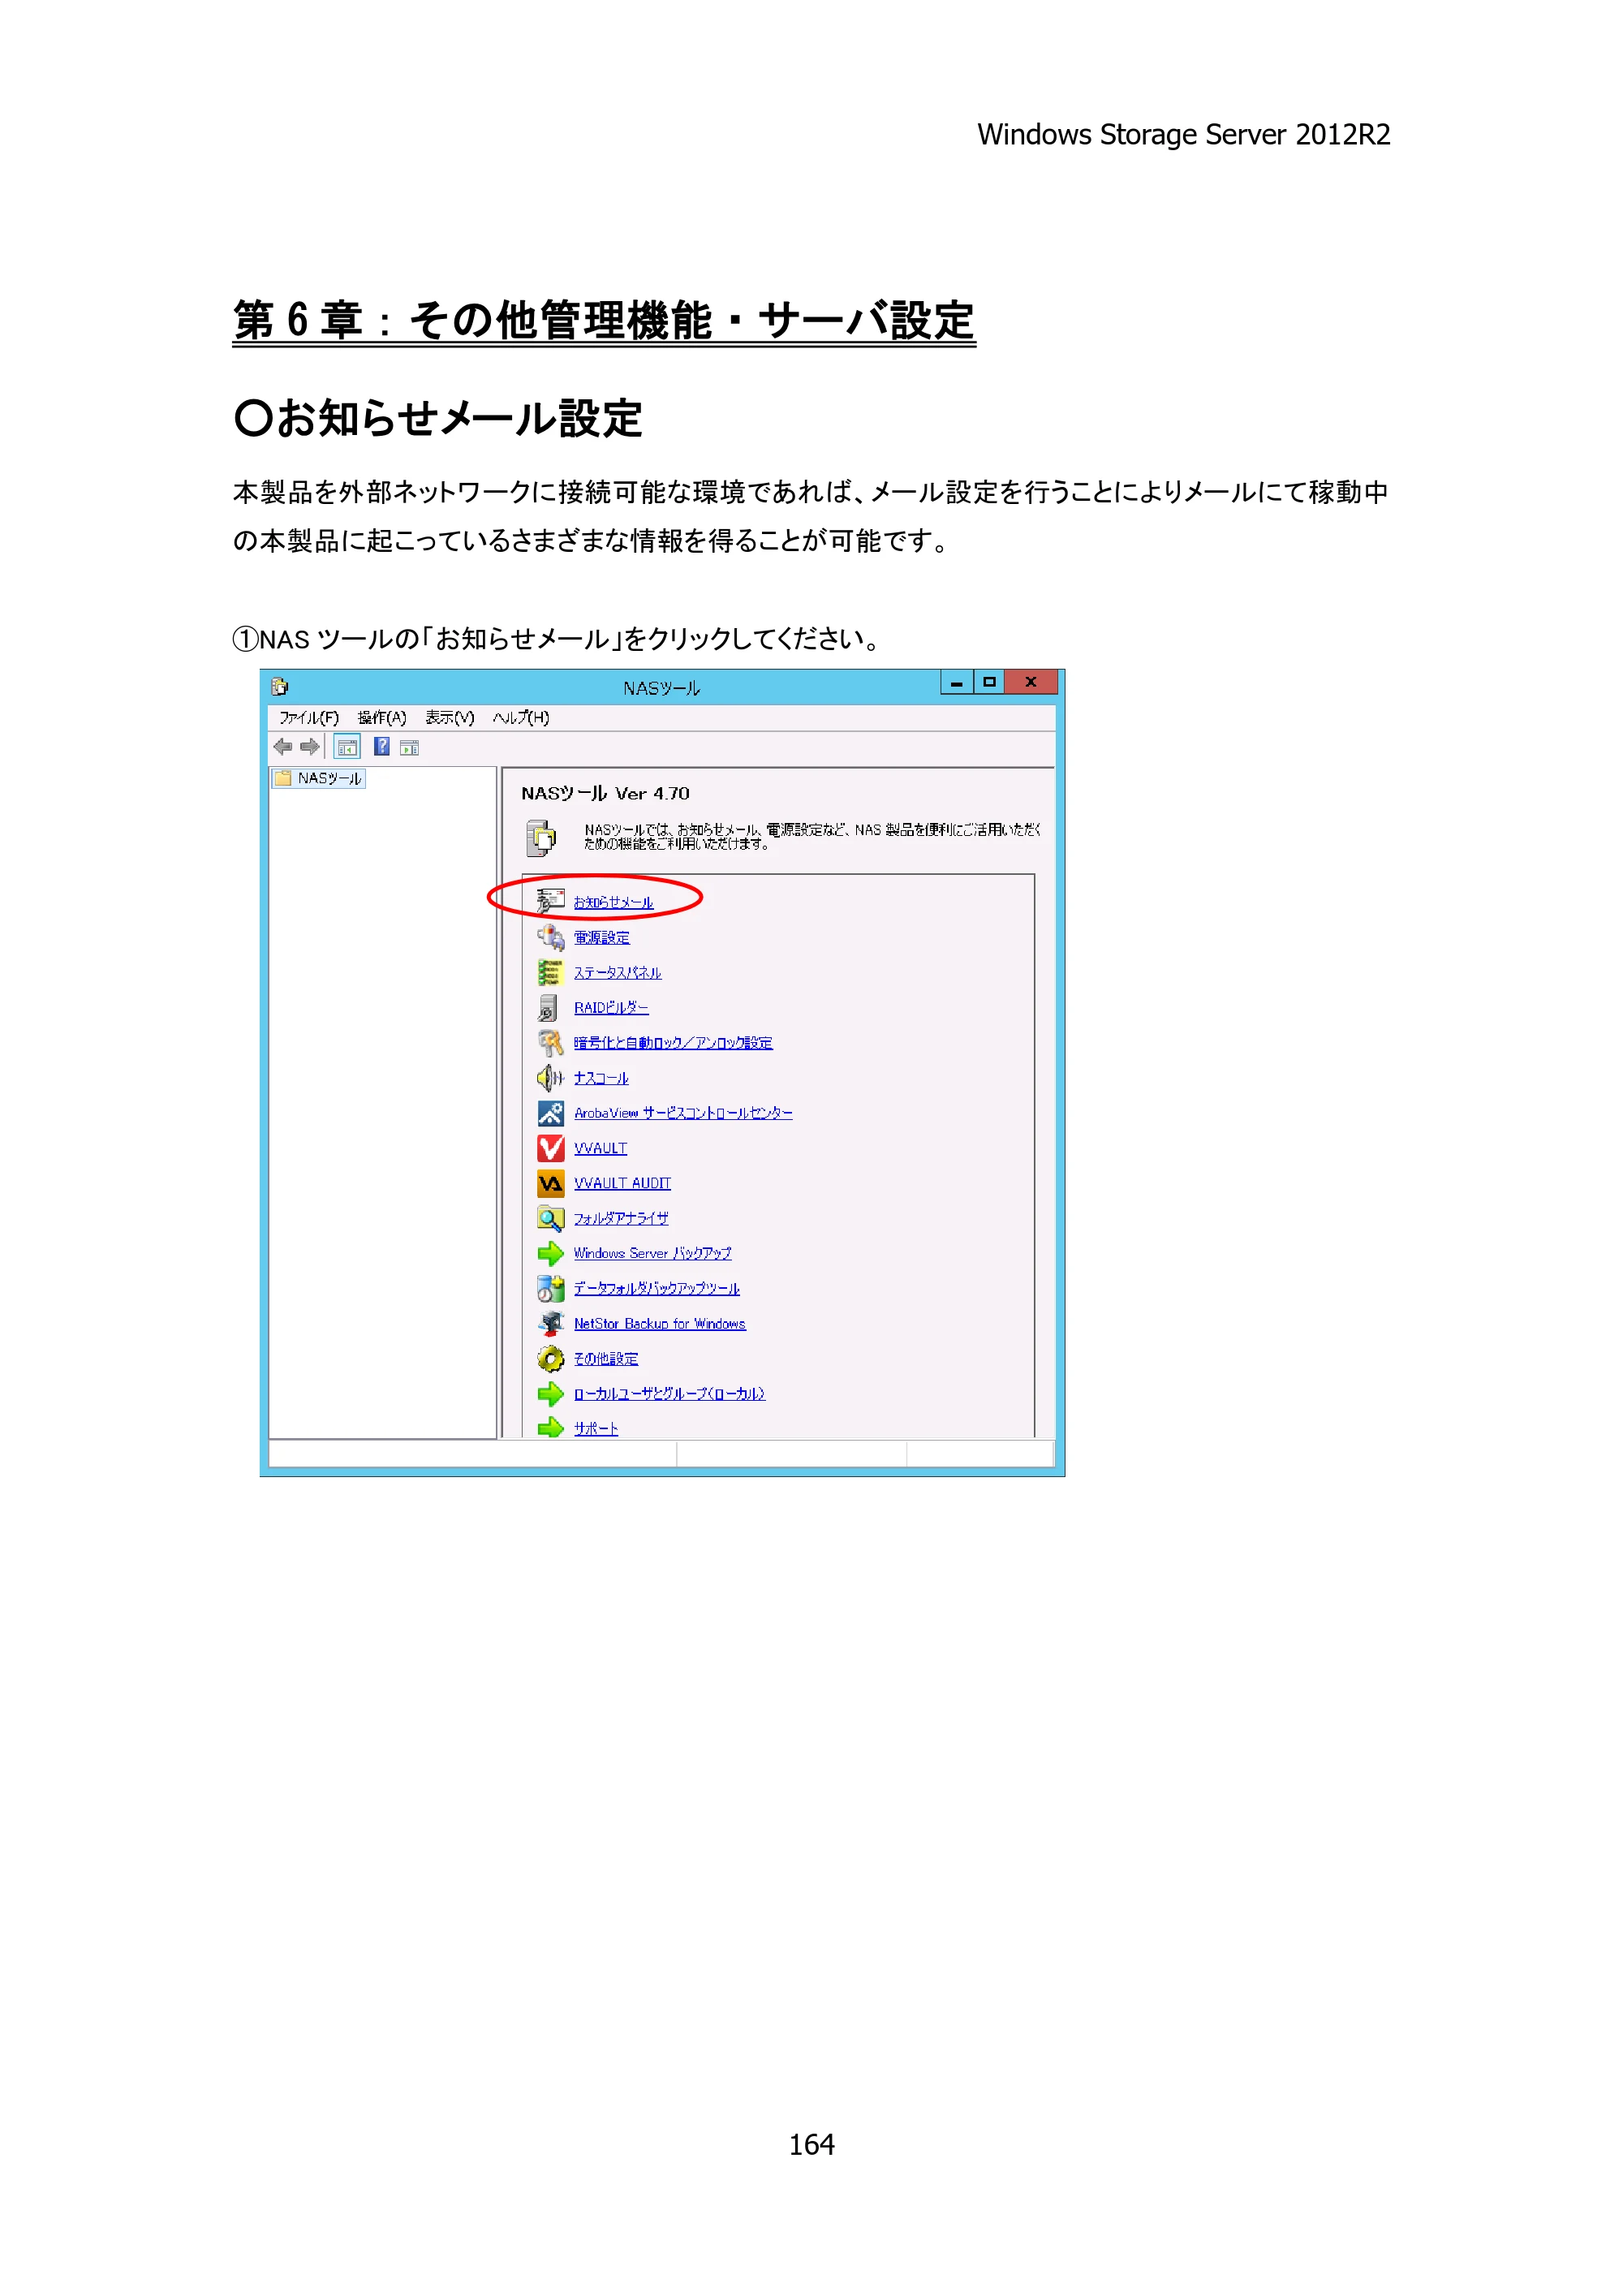1623x2296 pixels.
Task: Click the Back arrow toolbar button
Action: 283,746
